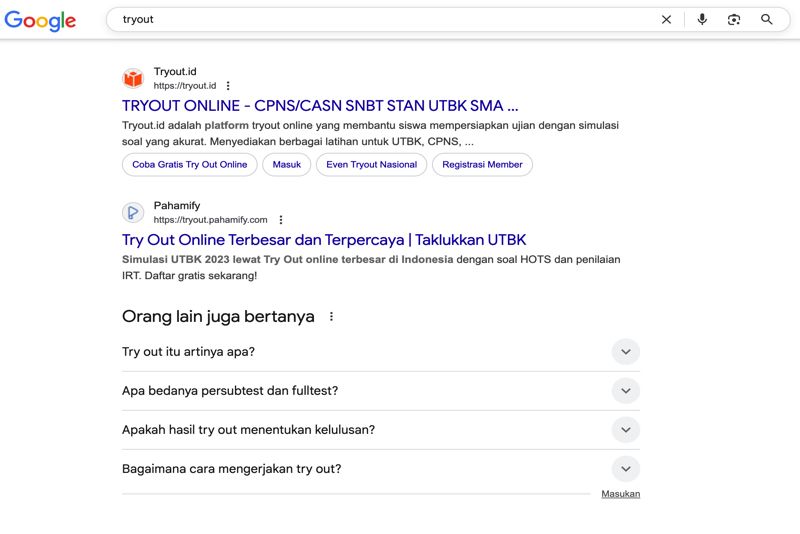Click the Pahamify site favicon
This screenshot has width=800, height=534.
point(133,212)
